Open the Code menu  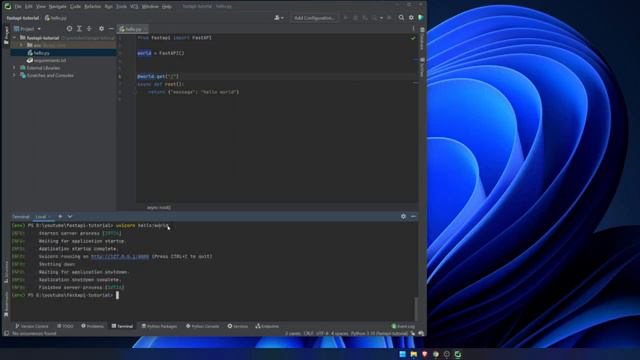pos(75,7)
